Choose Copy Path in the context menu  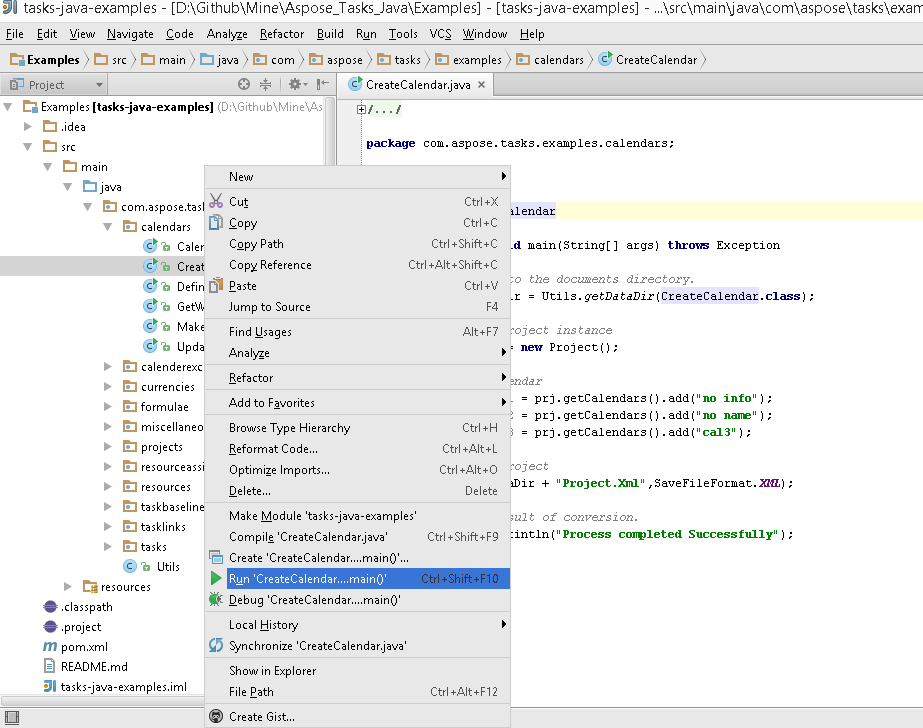coord(256,244)
